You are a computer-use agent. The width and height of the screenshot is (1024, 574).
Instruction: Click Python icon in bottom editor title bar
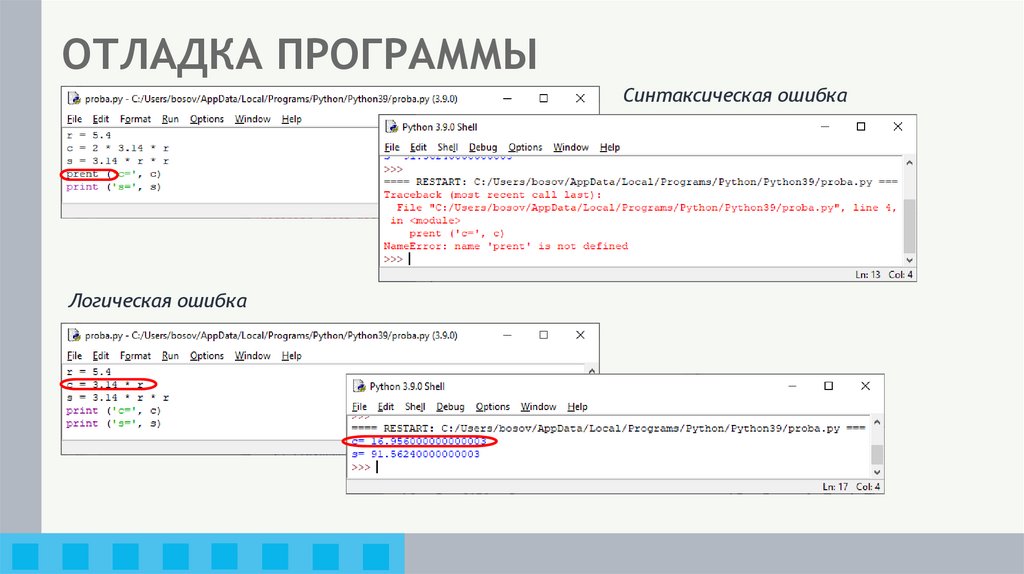(x=74, y=336)
